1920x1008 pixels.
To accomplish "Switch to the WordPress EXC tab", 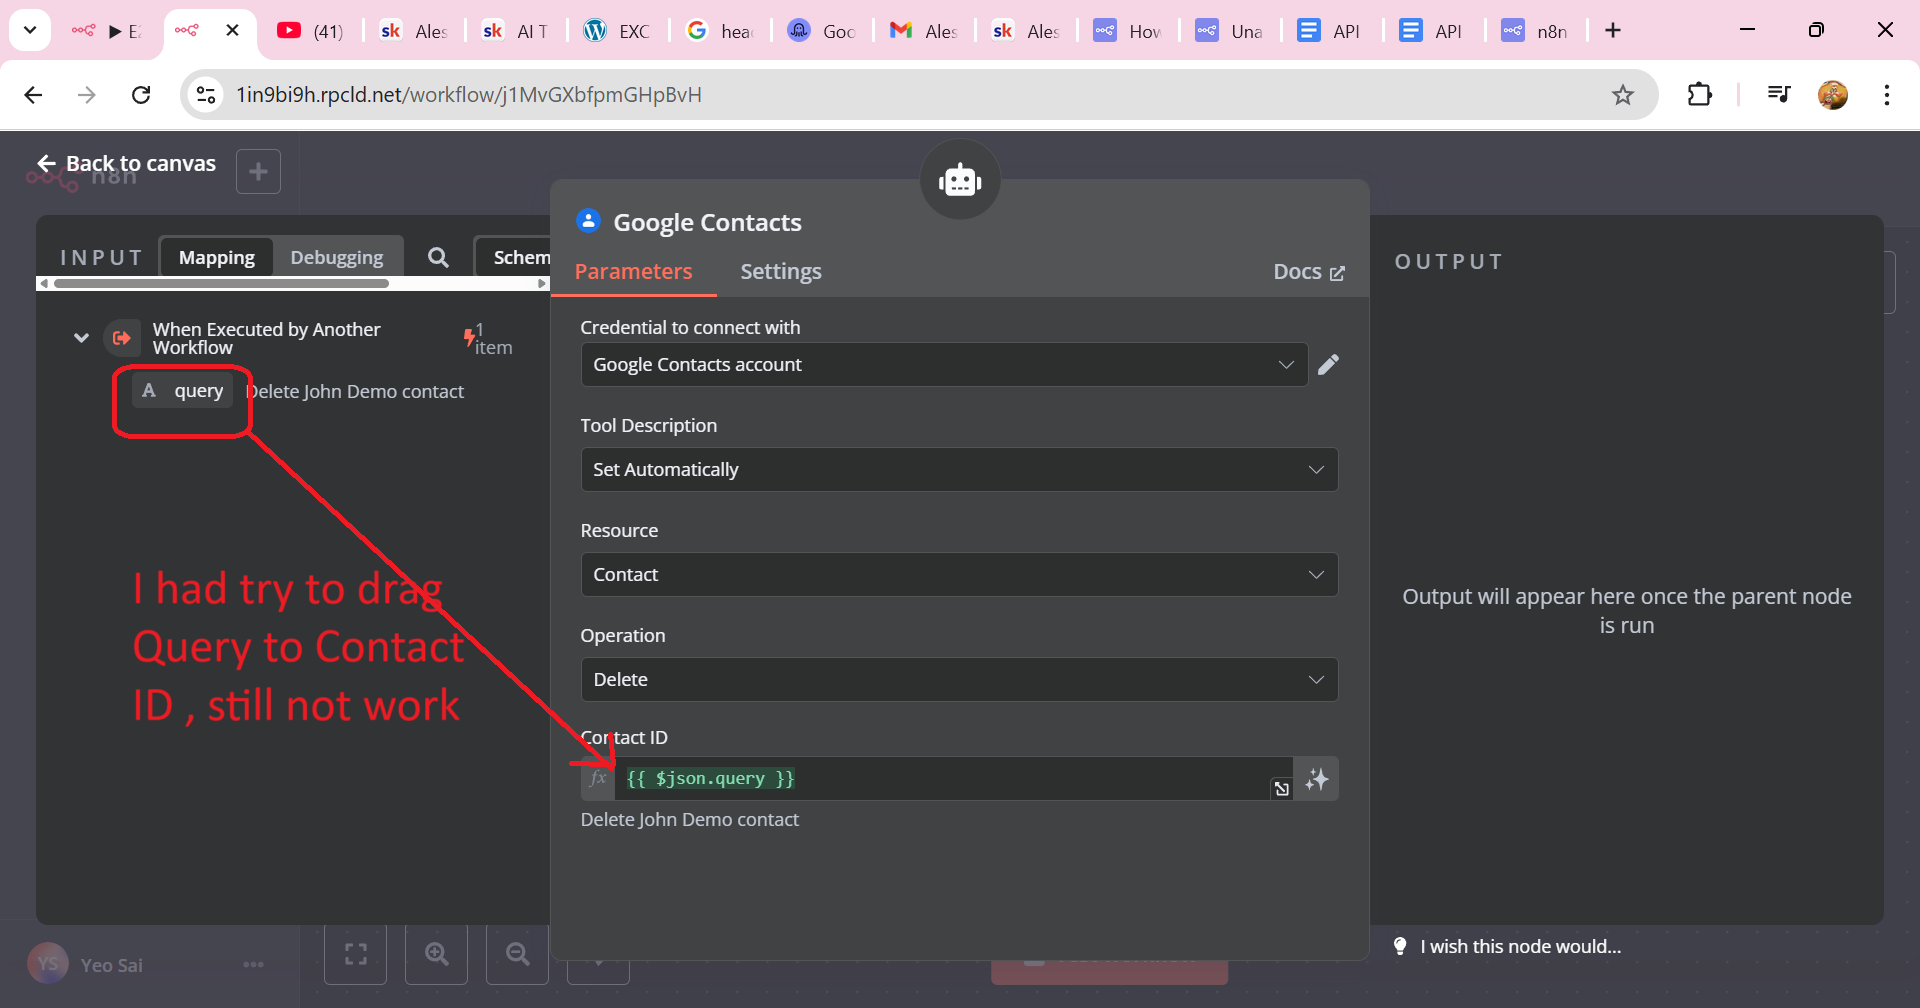I will [616, 31].
